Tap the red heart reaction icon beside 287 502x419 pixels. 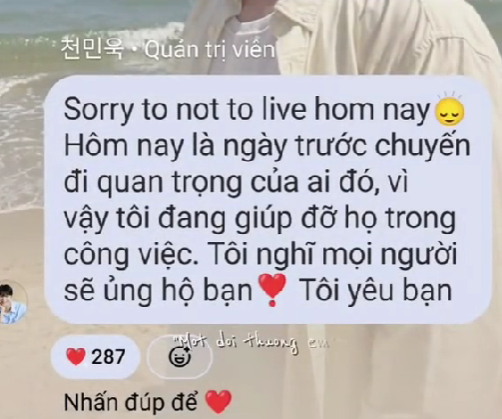76,356
